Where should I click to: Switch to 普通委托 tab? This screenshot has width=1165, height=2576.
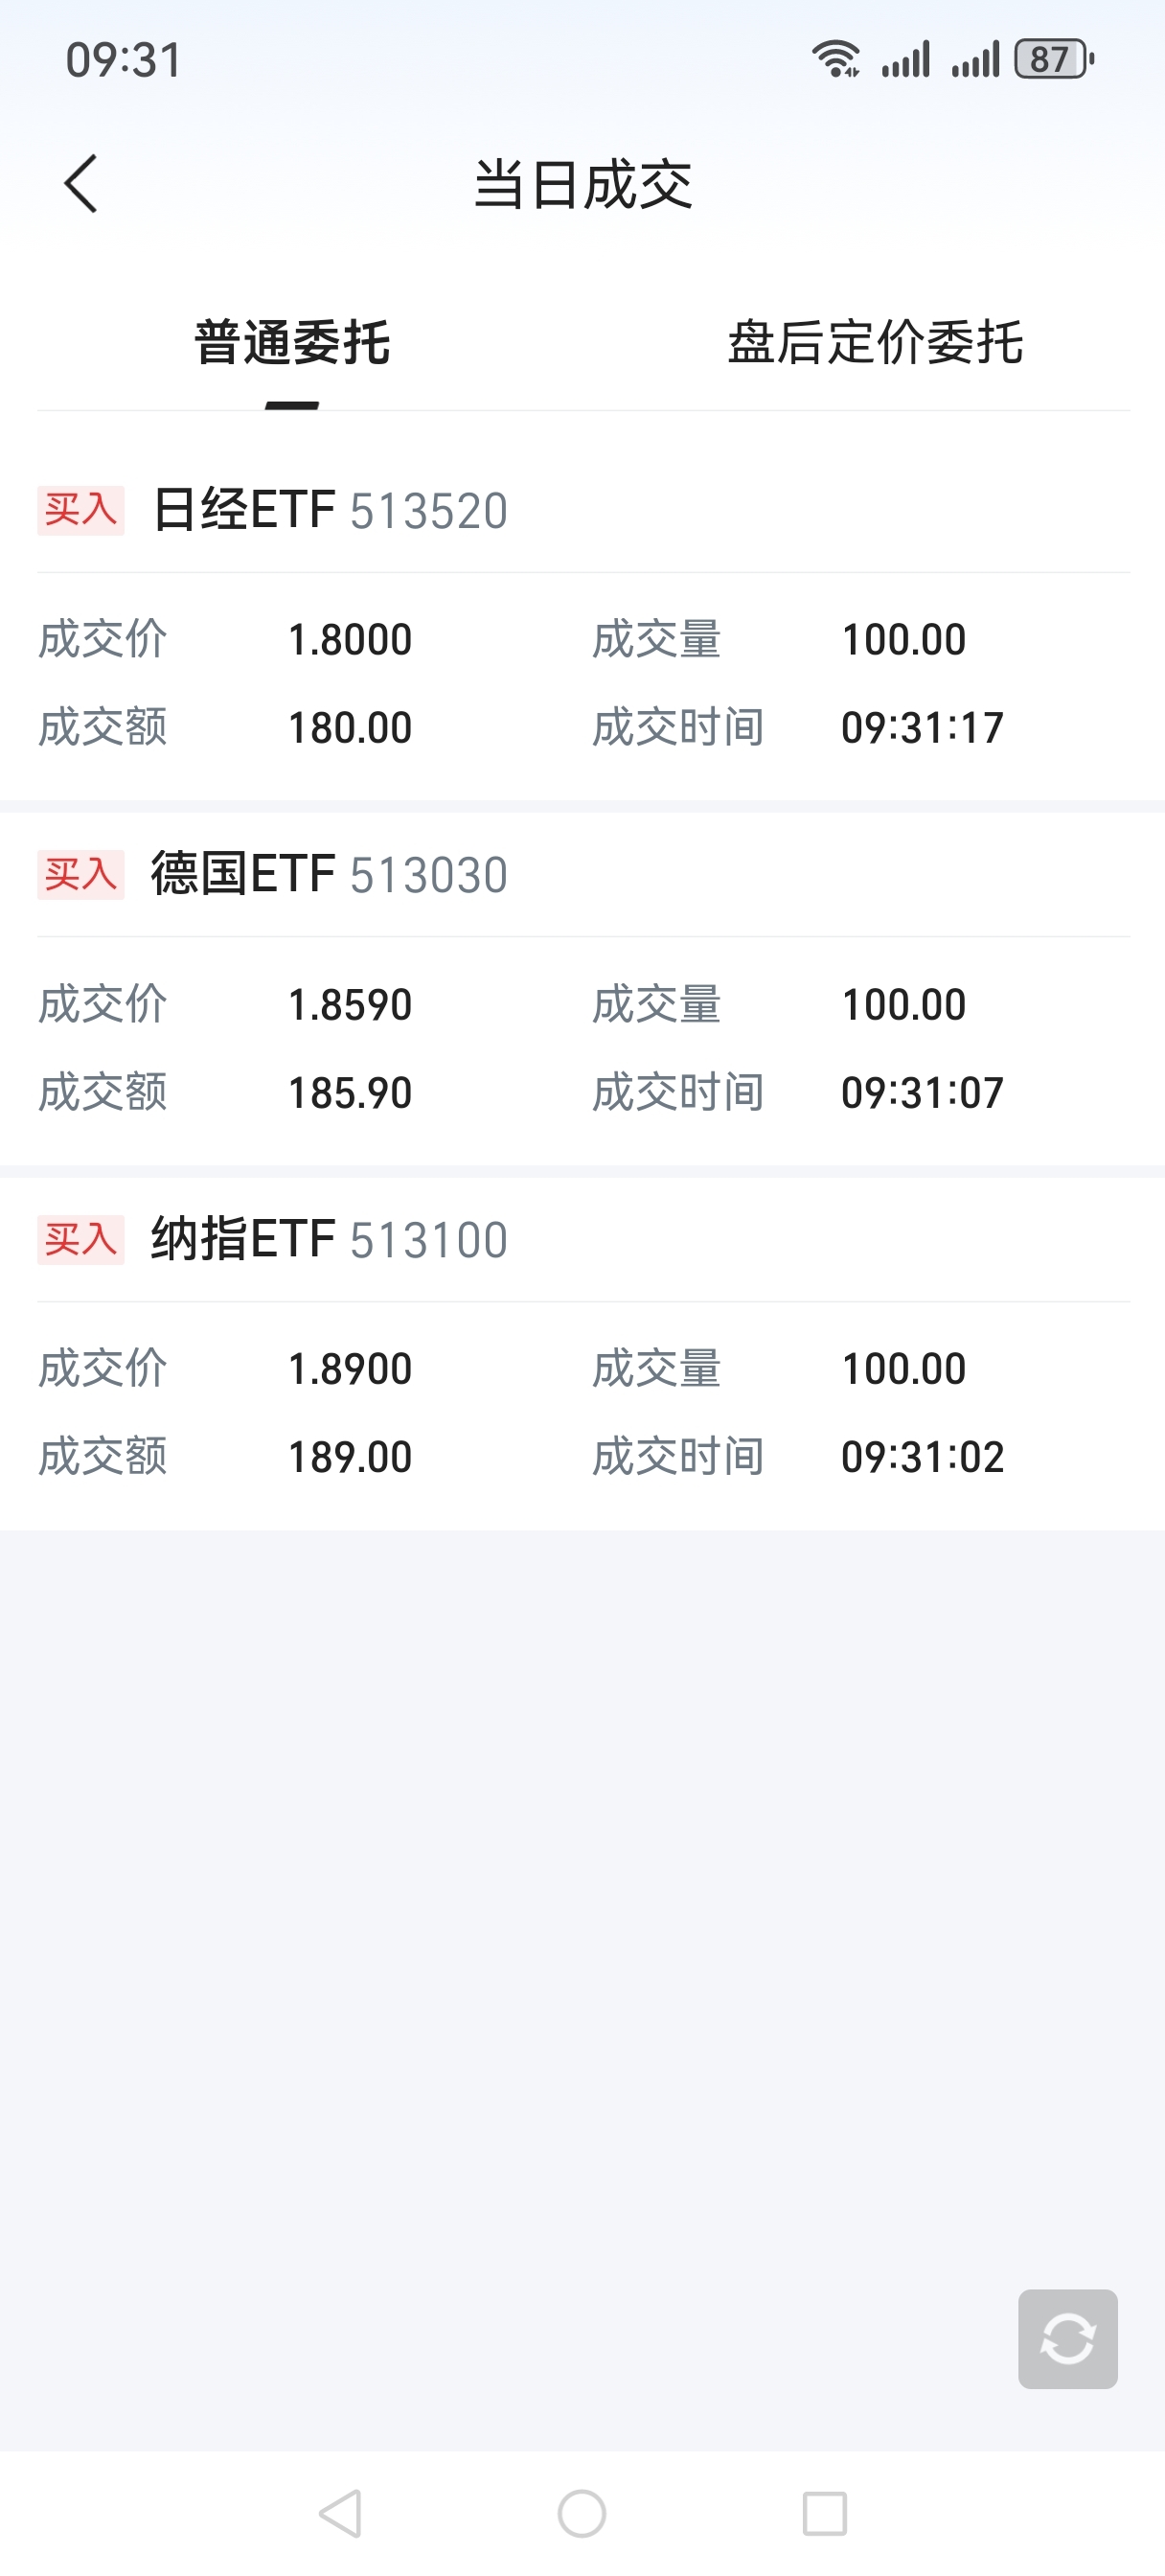292,343
